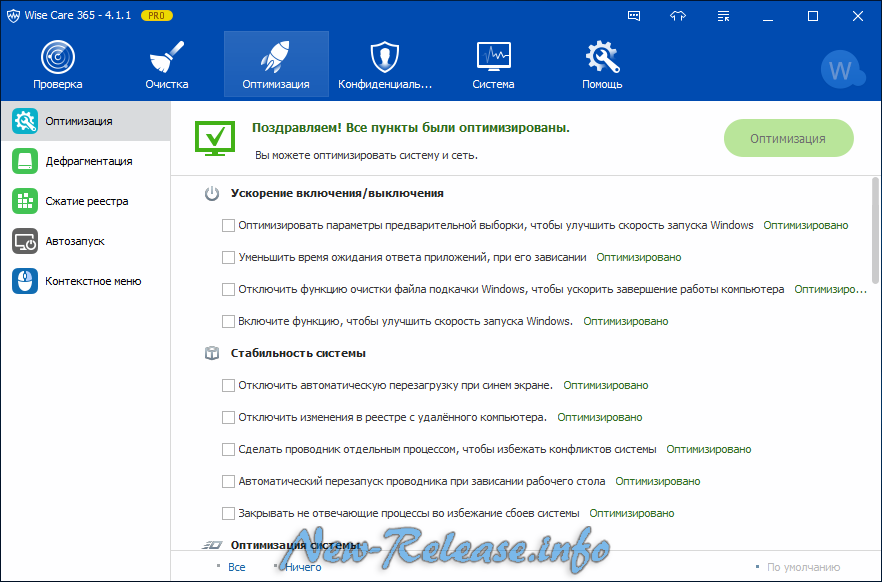Enable Уменьшить время ожидания ответа приложений checkbox
Screen dimensions: 882x582
click(x=228, y=258)
